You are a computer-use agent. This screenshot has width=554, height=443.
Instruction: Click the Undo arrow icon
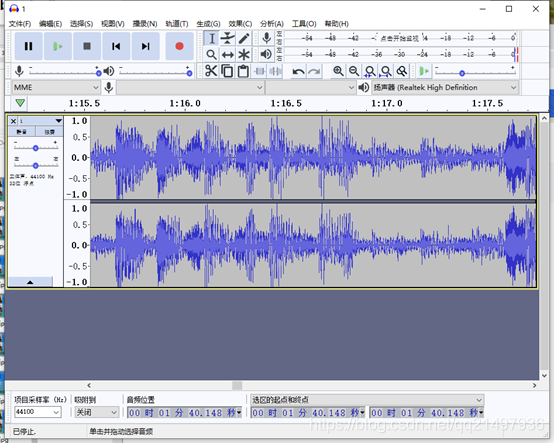298,72
